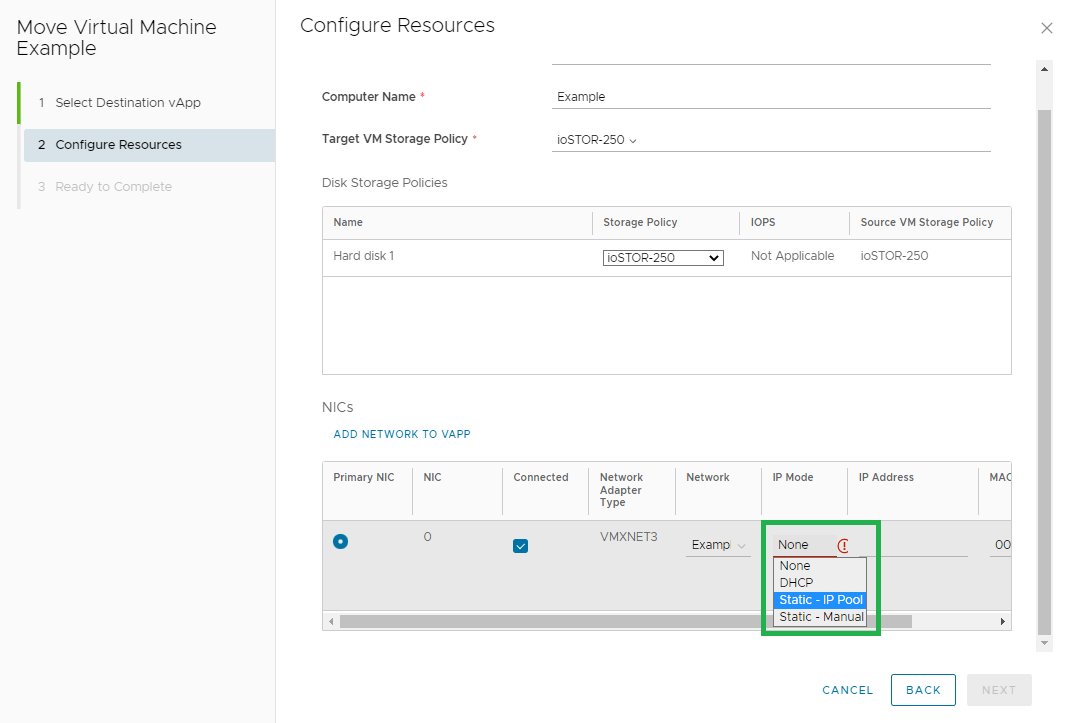
Task: Click the NICs table horizontal scrollbar thumb
Action: pos(626,622)
